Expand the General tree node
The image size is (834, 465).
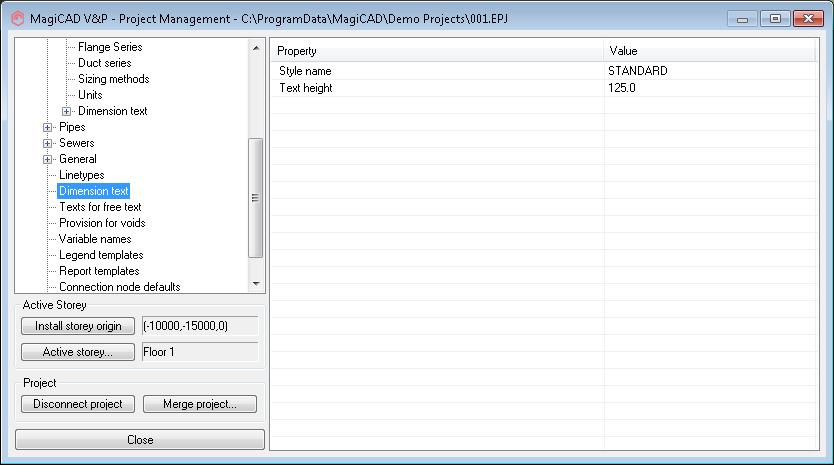[x=47, y=159]
